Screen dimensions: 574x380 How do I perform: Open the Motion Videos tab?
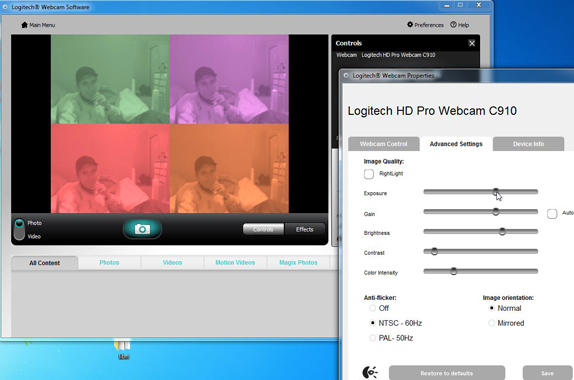tap(235, 262)
